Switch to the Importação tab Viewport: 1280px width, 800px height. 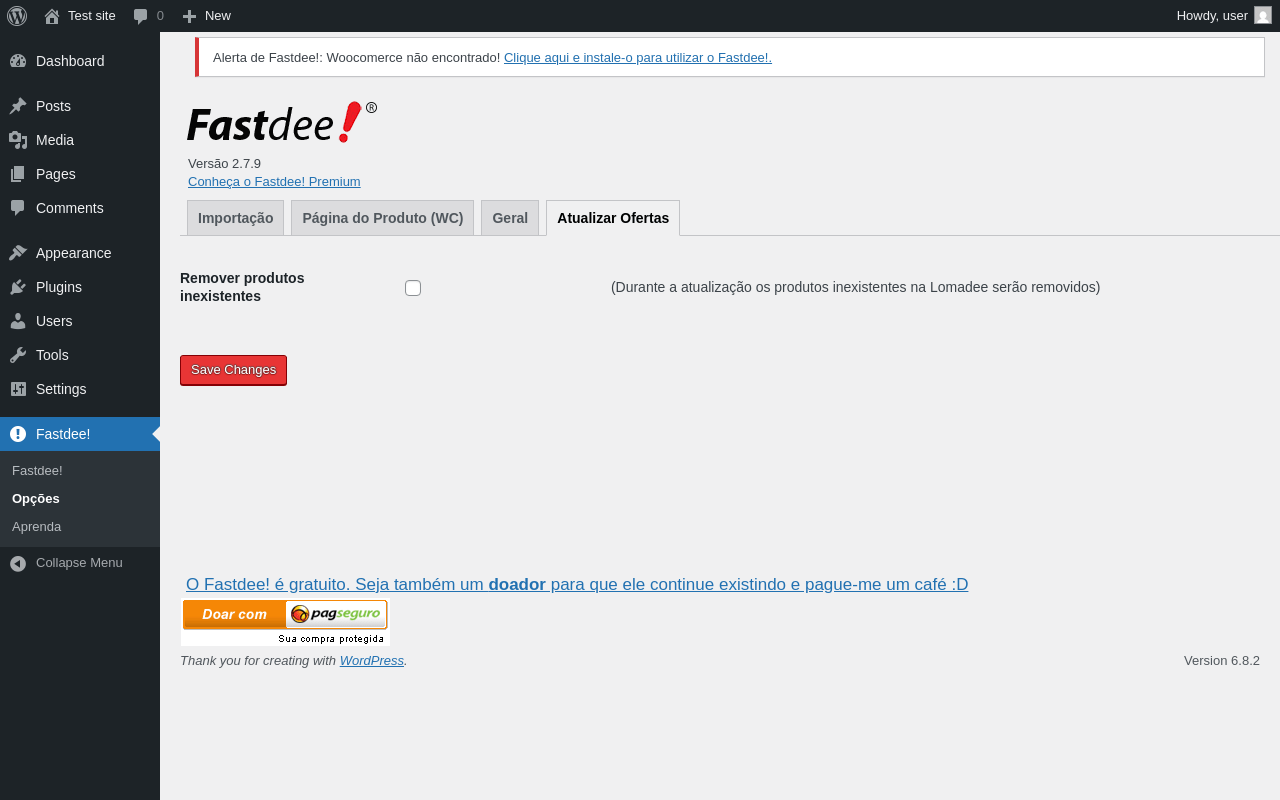[235, 218]
